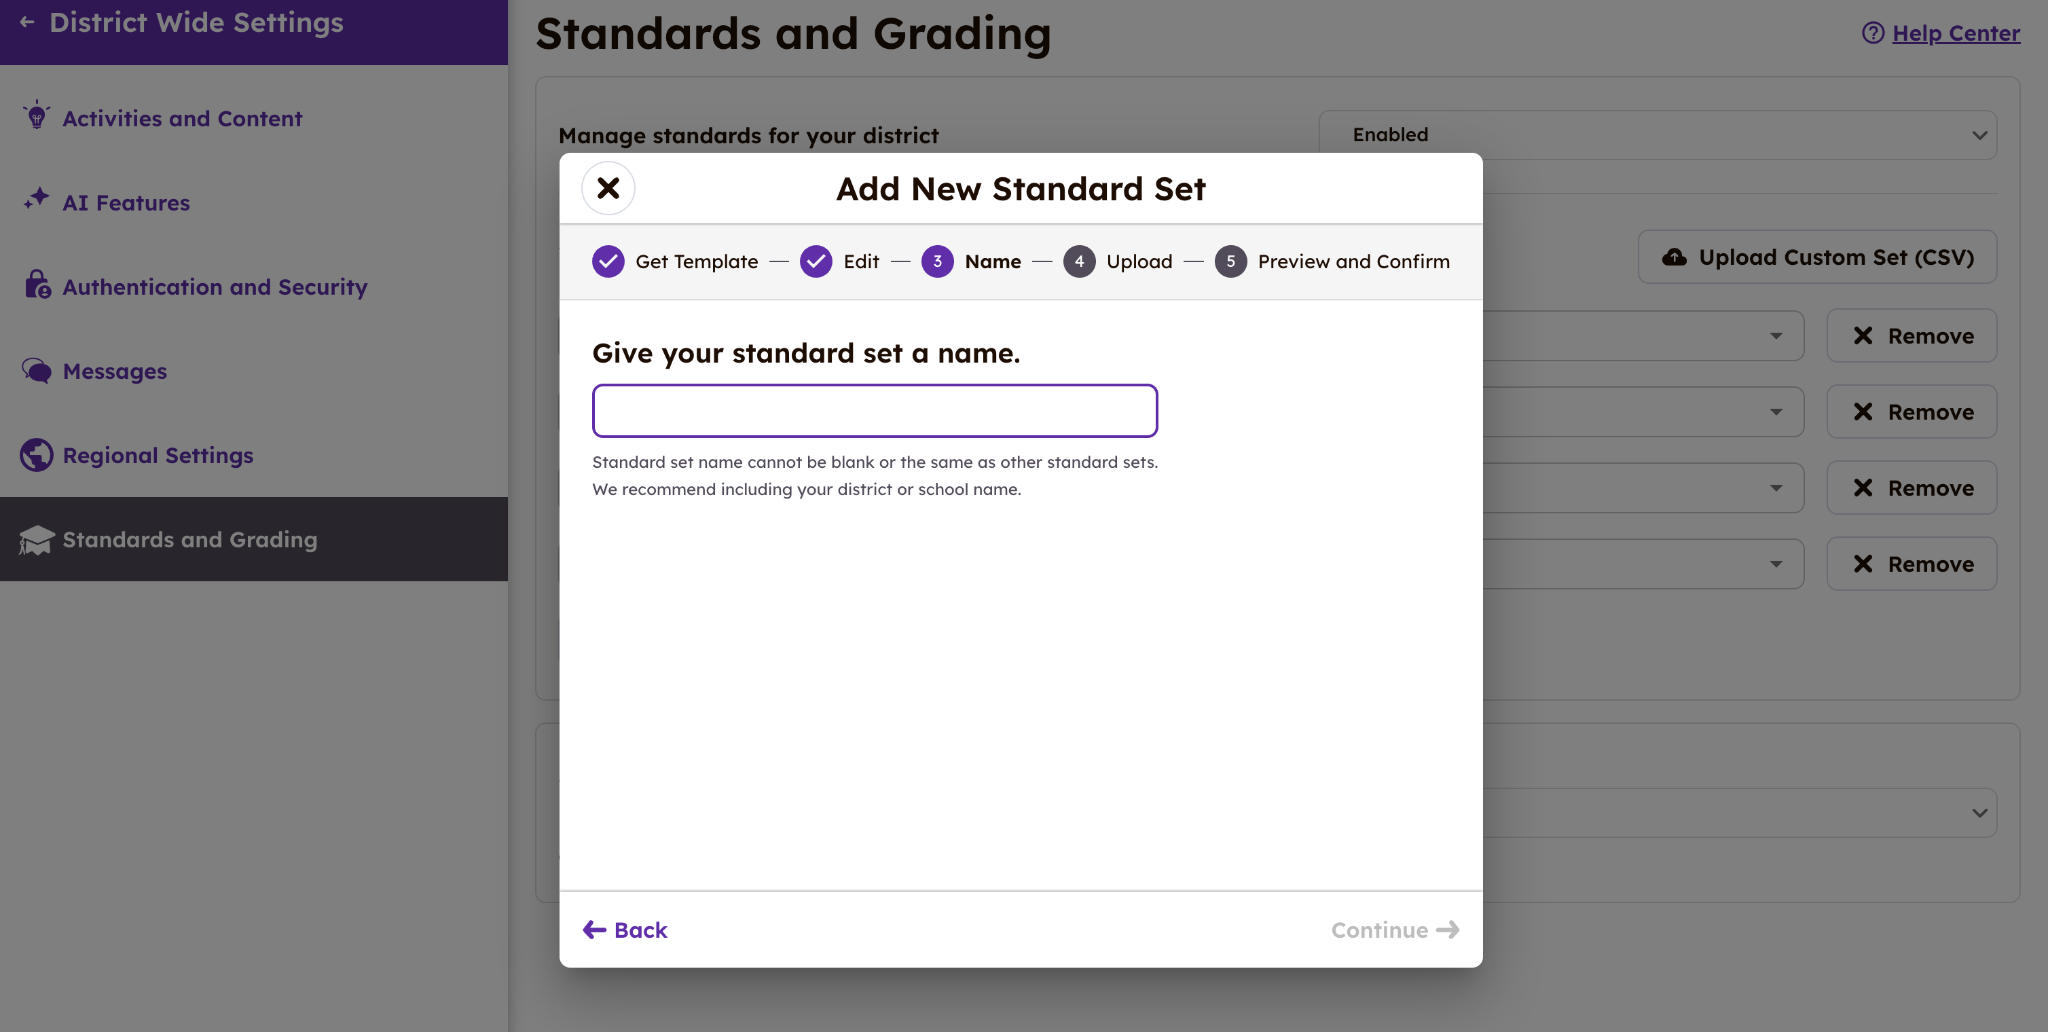Focus the standard set name field

click(x=875, y=411)
